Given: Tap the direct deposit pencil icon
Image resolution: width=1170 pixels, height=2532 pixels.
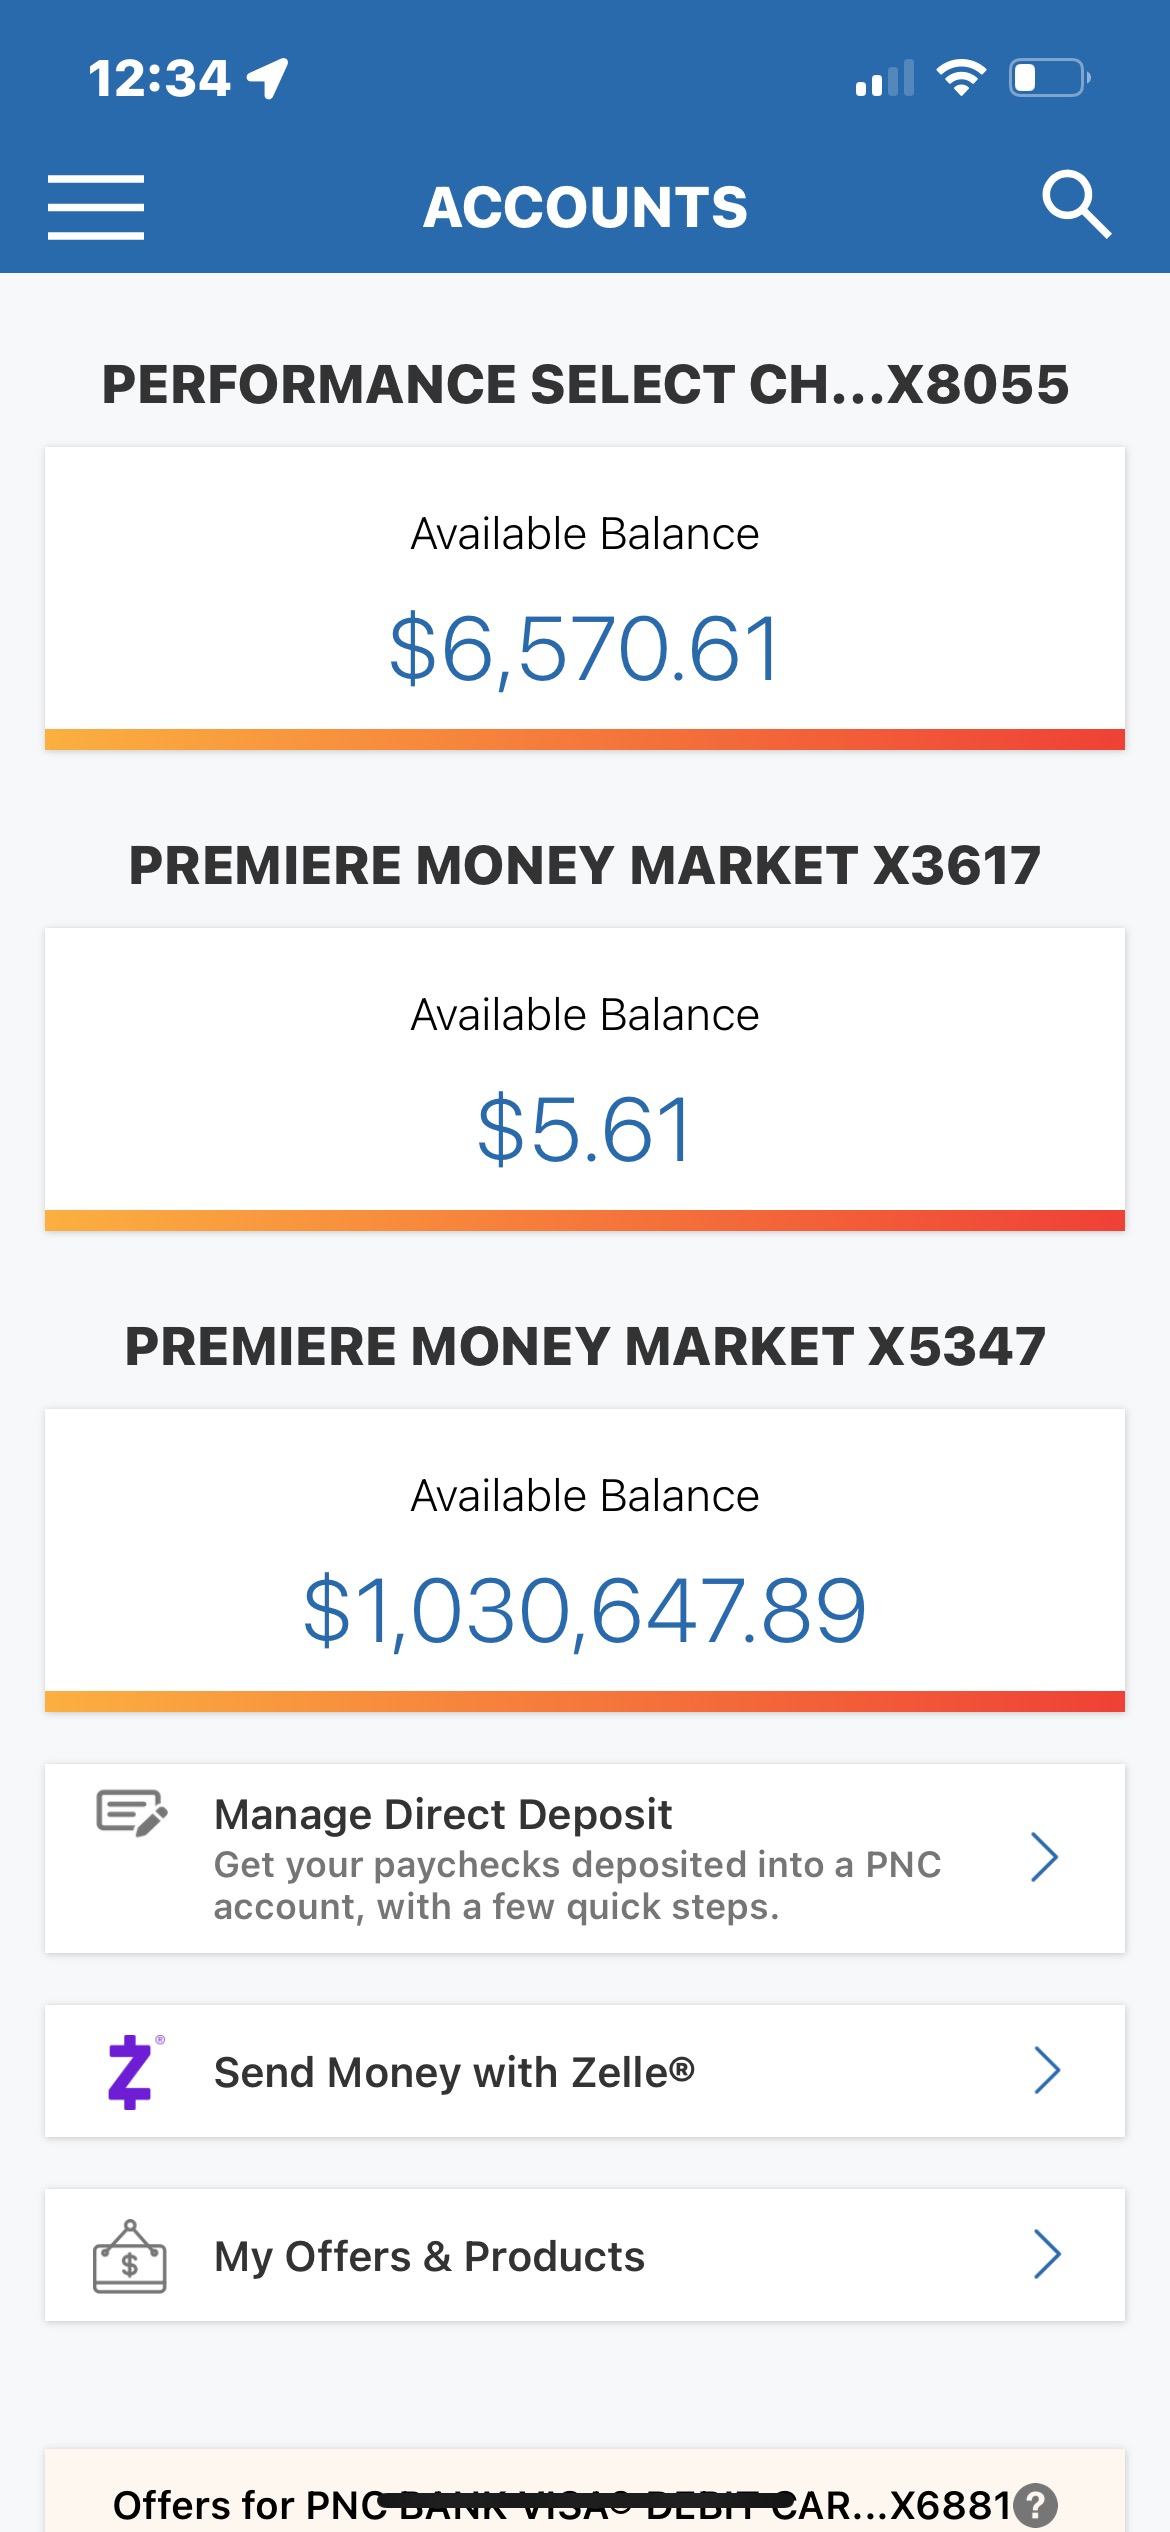Looking at the screenshot, I should 131,1813.
